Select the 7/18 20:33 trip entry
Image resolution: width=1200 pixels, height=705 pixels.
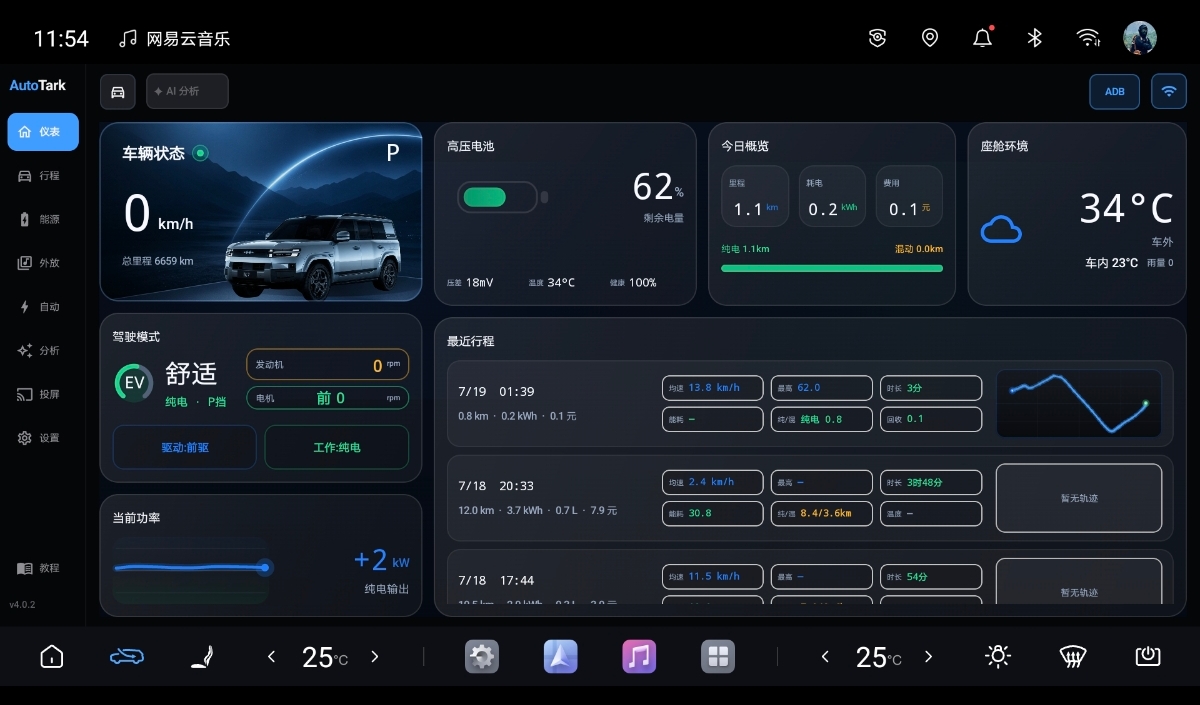(810, 498)
